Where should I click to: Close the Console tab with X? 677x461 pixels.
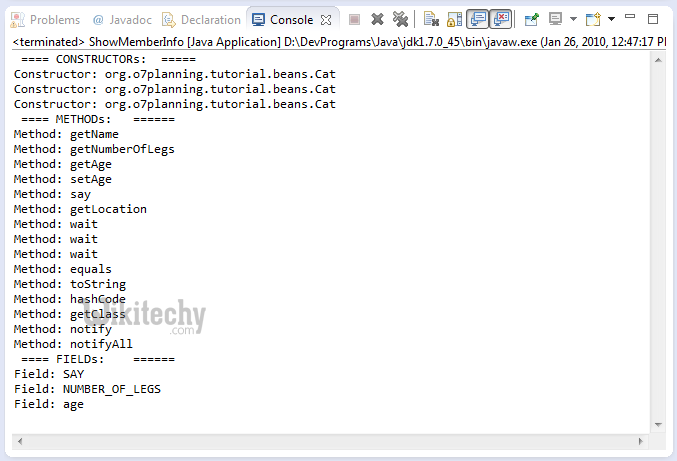click(x=326, y=19)
